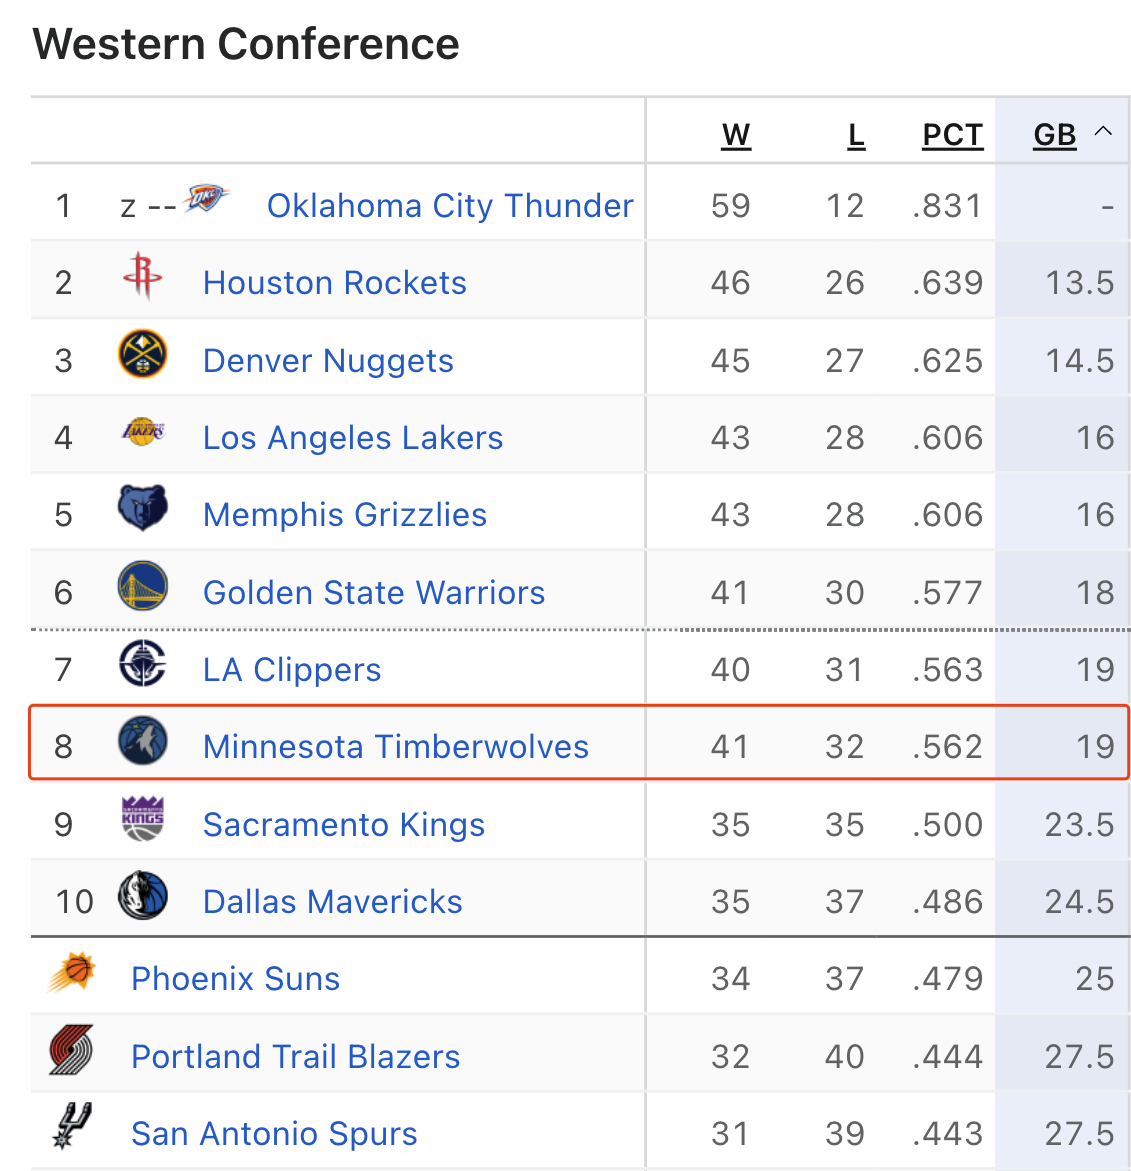
Task: Click the Oklahoma City Thunder logo icon
Action: click(x=206, y=199)
